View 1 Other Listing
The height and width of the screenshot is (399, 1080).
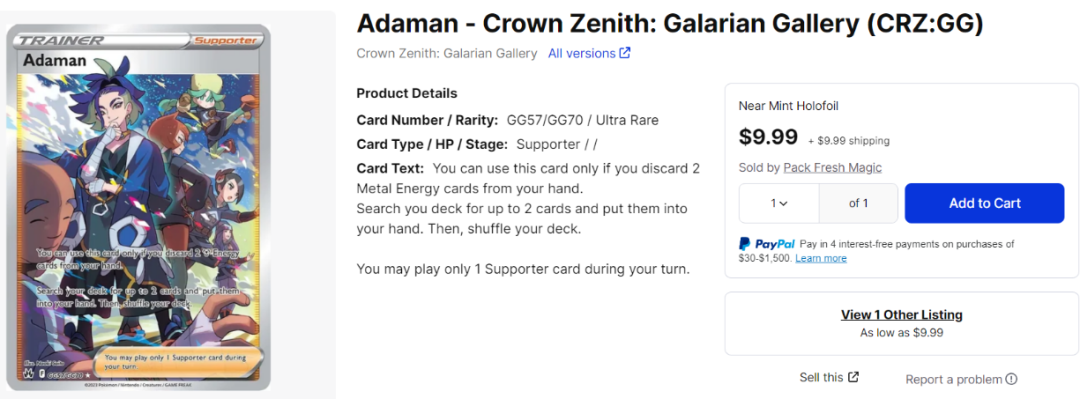[x=902, y=315]
